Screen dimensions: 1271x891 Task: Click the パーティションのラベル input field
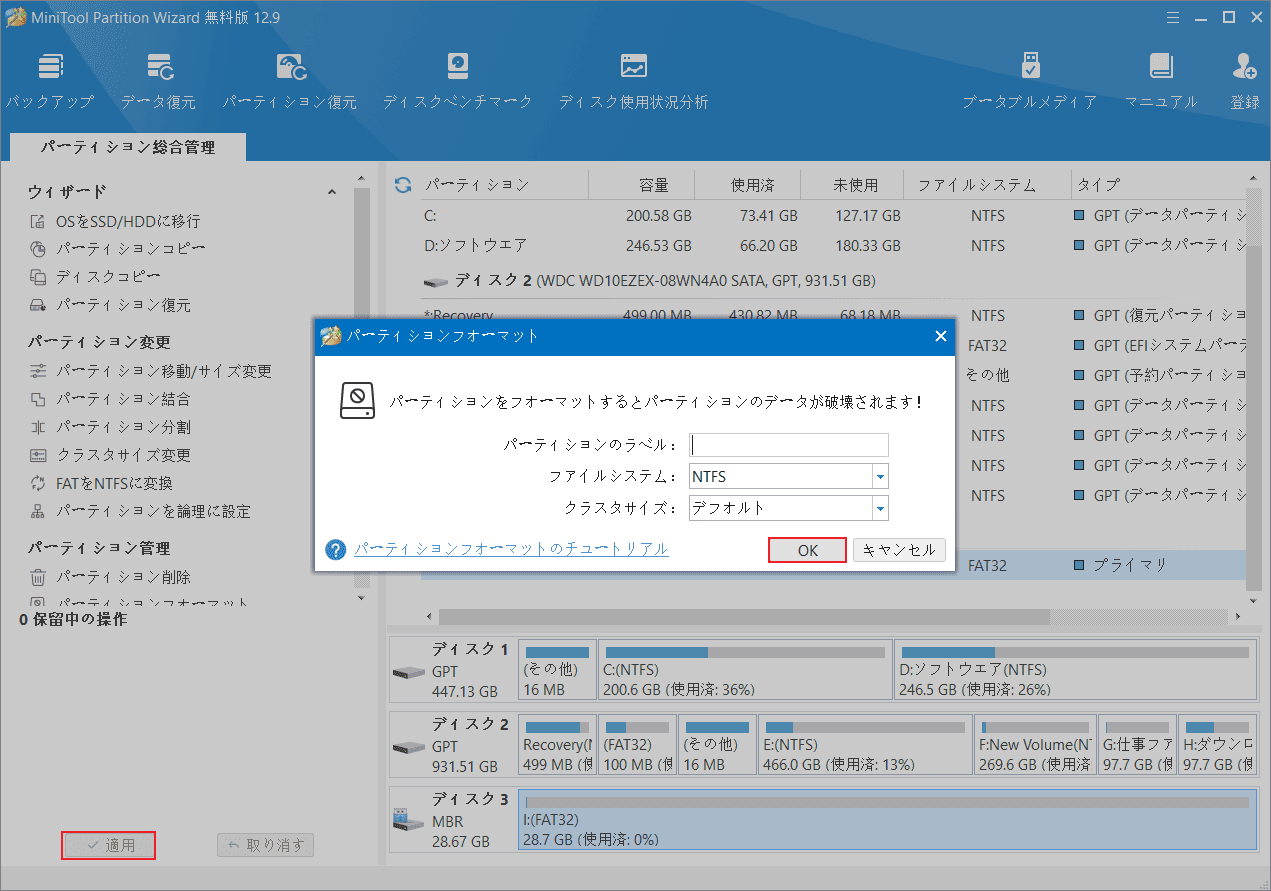pos(789,445)
